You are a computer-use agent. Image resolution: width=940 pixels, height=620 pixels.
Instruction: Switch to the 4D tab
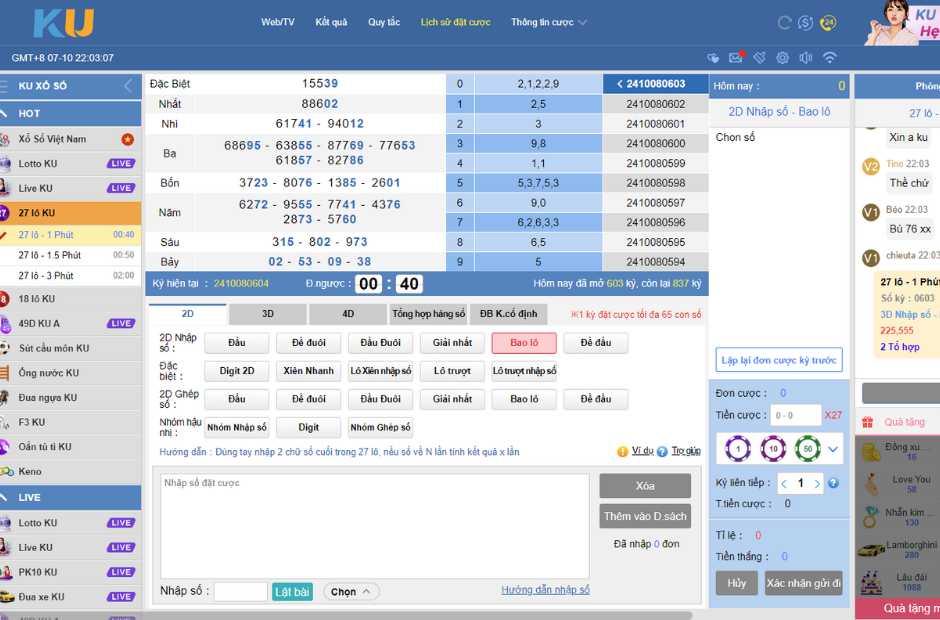[348, 314]
